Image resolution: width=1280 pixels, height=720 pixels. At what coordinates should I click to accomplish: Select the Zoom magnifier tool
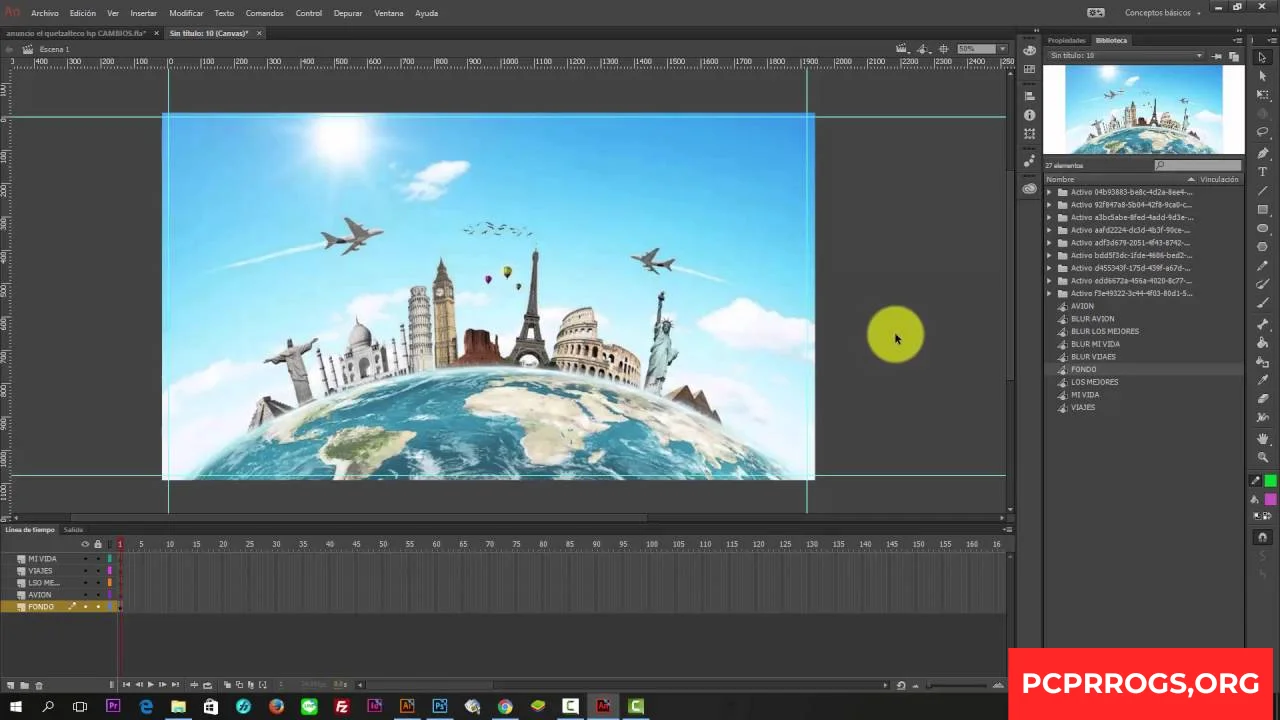coord(1262,457)
